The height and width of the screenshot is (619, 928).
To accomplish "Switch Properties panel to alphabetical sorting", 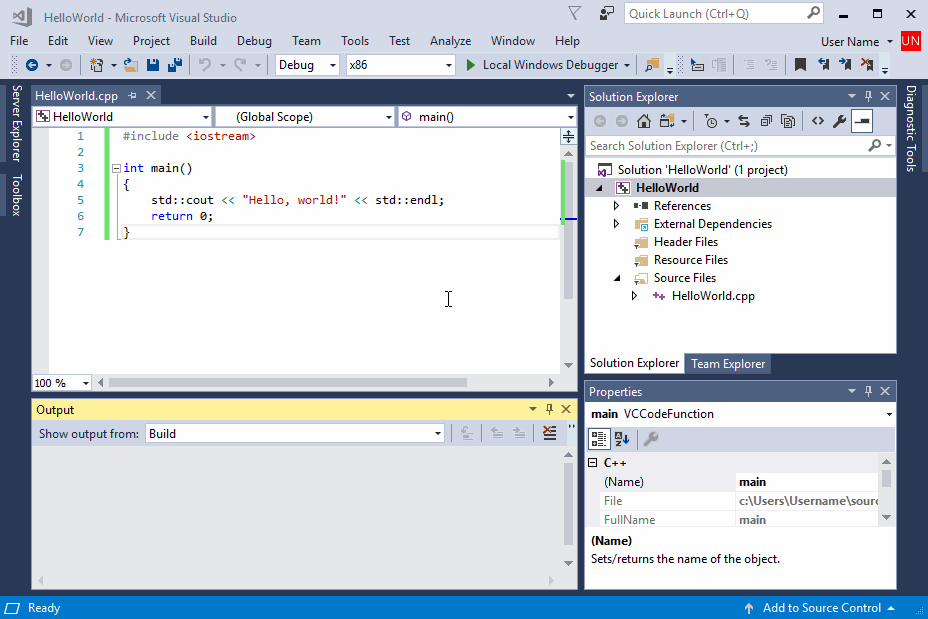I will coord(622,438).
